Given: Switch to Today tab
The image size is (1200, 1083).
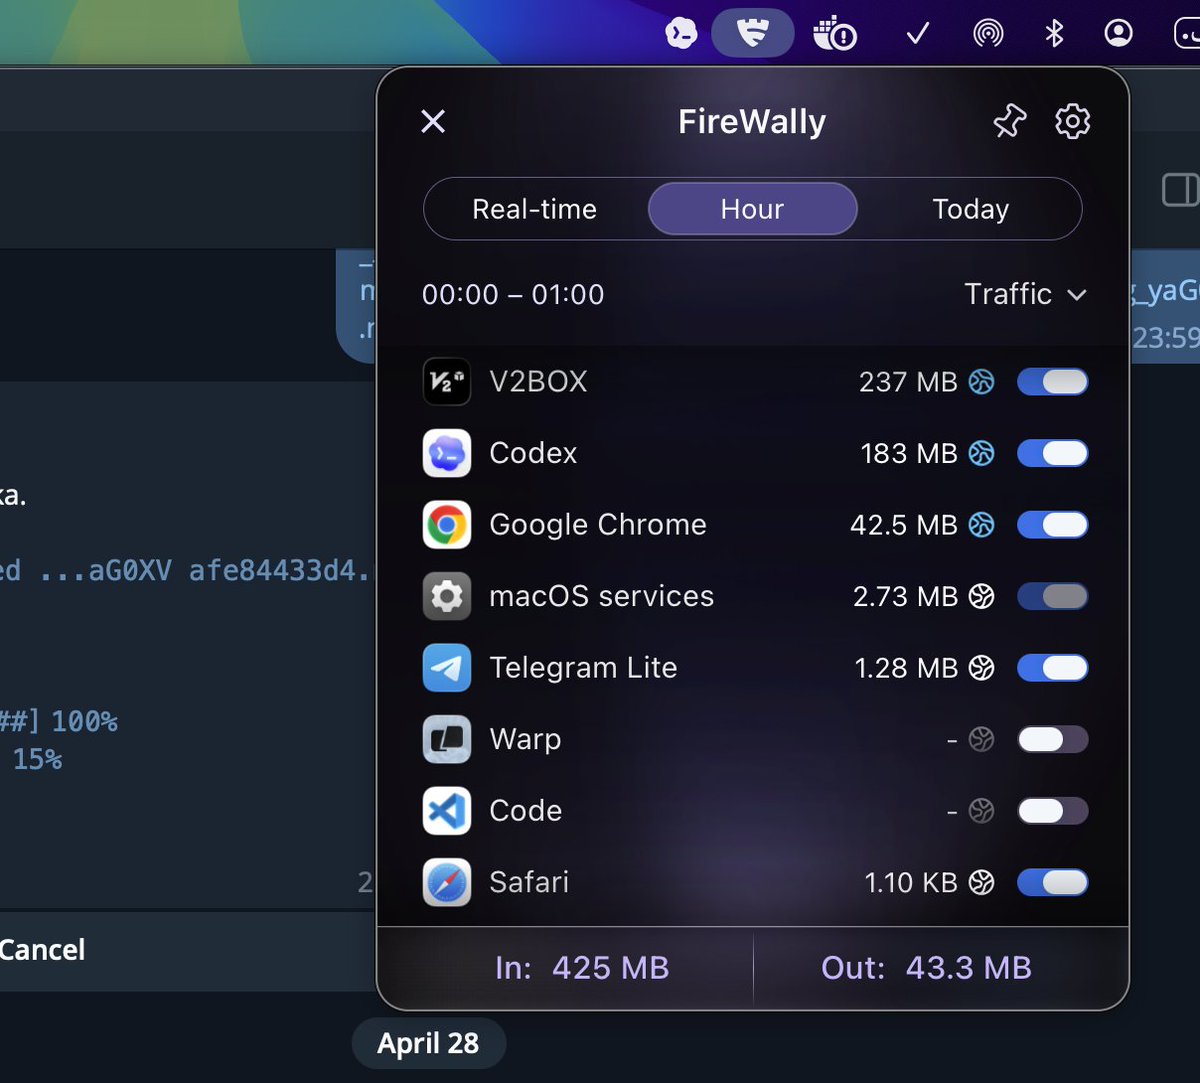Looking at the screenshot, I should 970,209.
